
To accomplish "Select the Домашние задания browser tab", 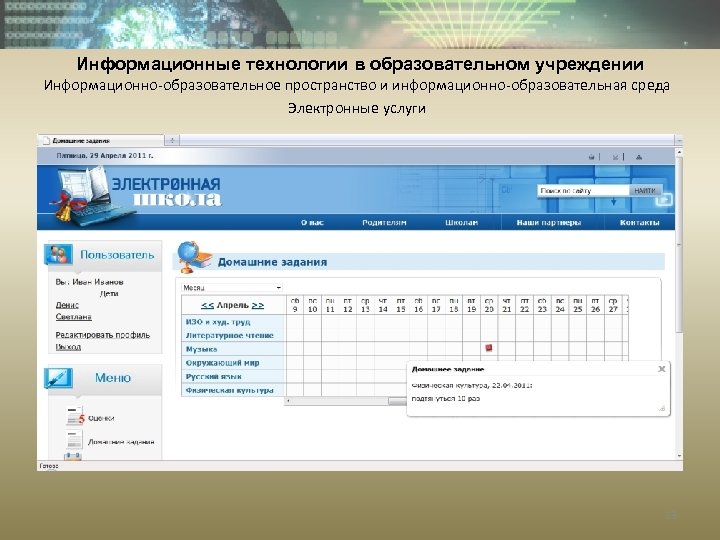I will click(x=101, y=141).
